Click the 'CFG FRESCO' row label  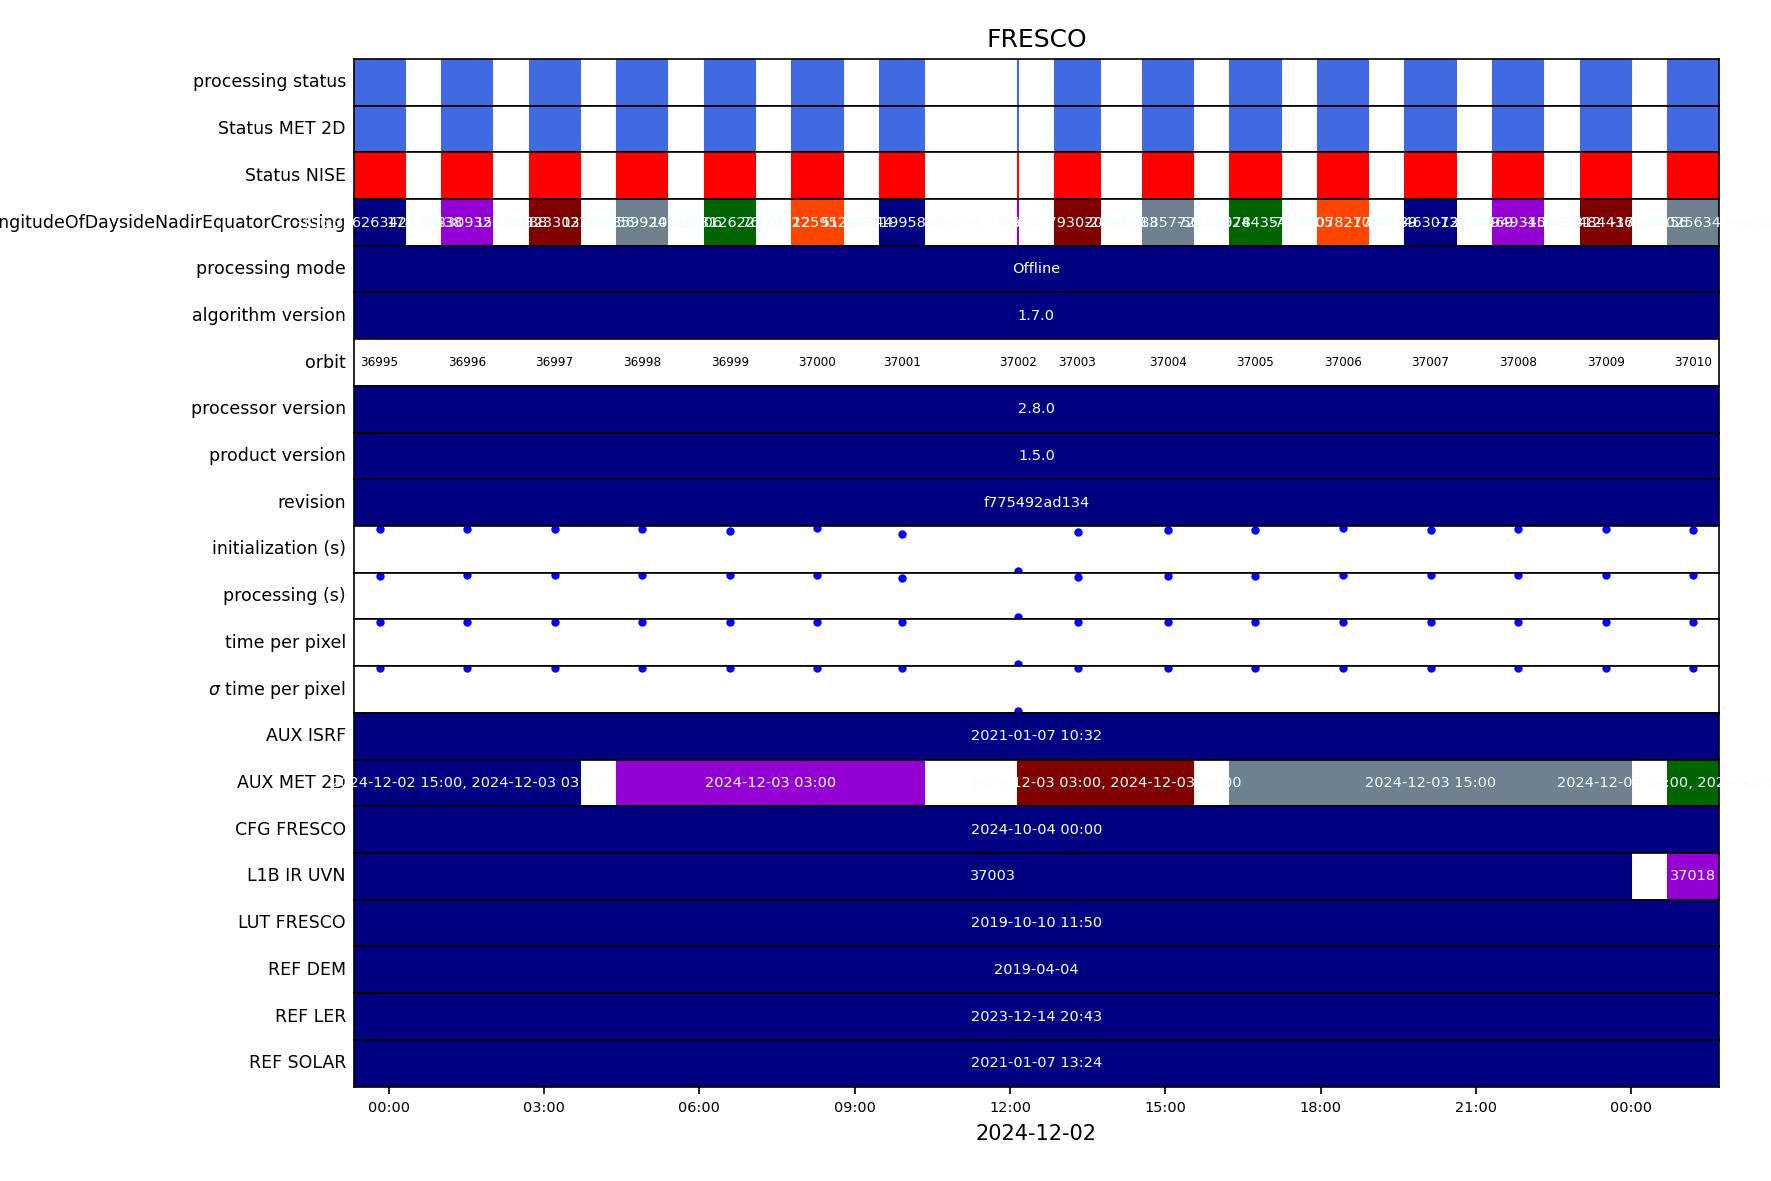click(x=290, y=829)
